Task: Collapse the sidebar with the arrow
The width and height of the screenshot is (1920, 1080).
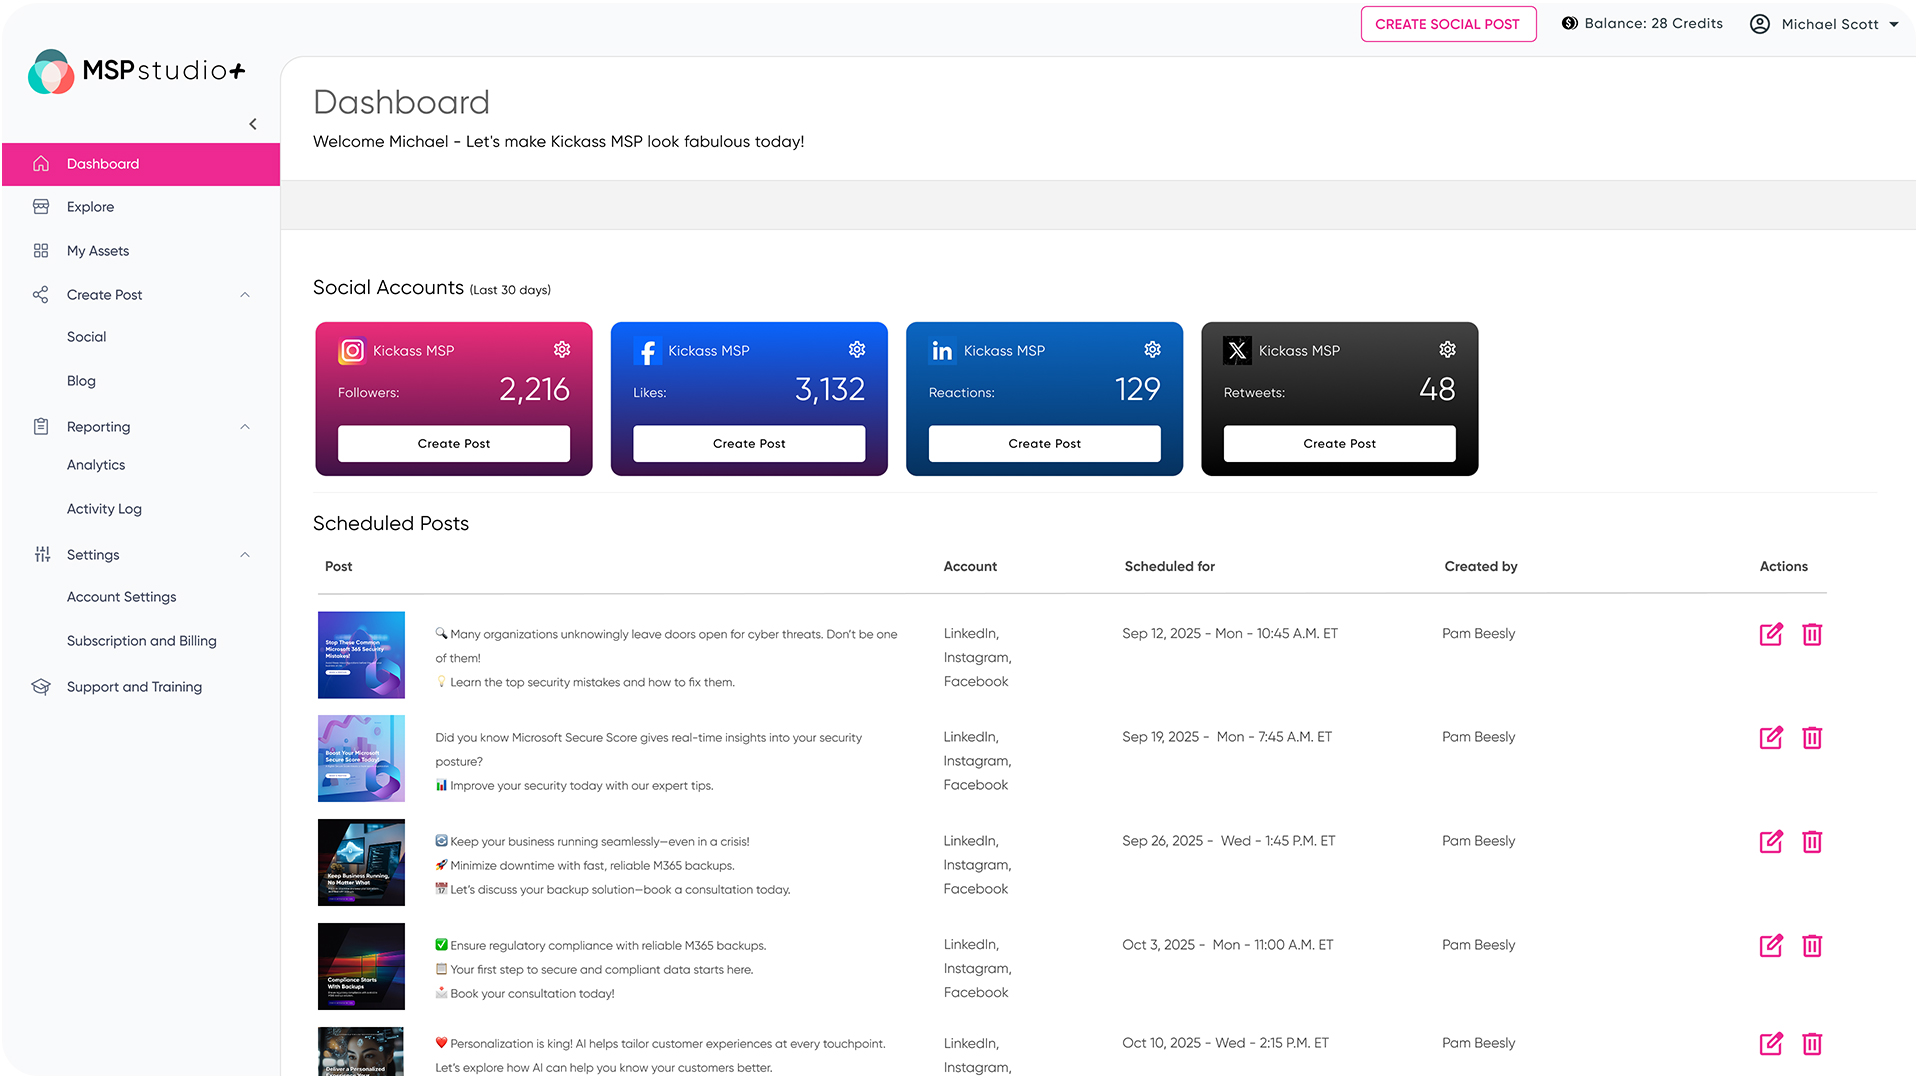Action: click(253, 124)
